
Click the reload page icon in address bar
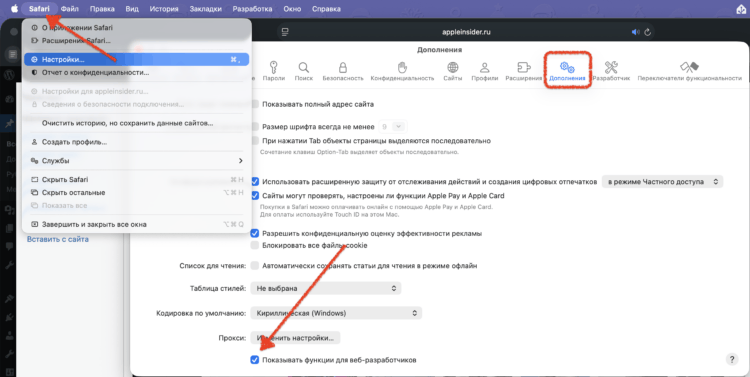pyautogui.click(x=648, y=32)
